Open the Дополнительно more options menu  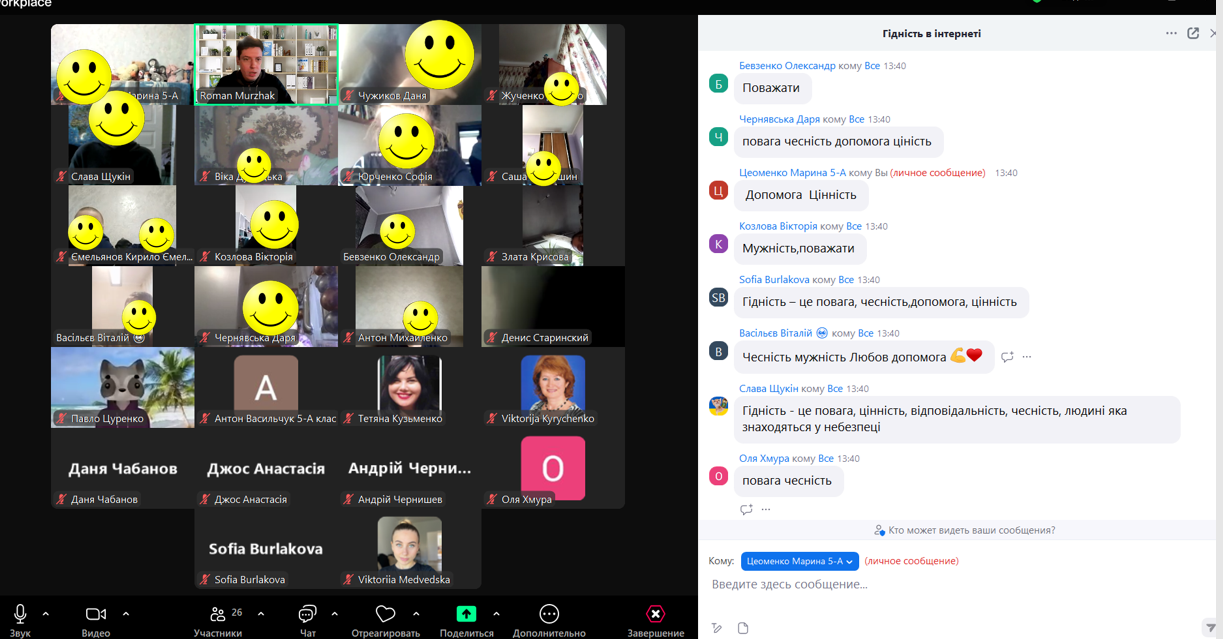click(548, 614)
